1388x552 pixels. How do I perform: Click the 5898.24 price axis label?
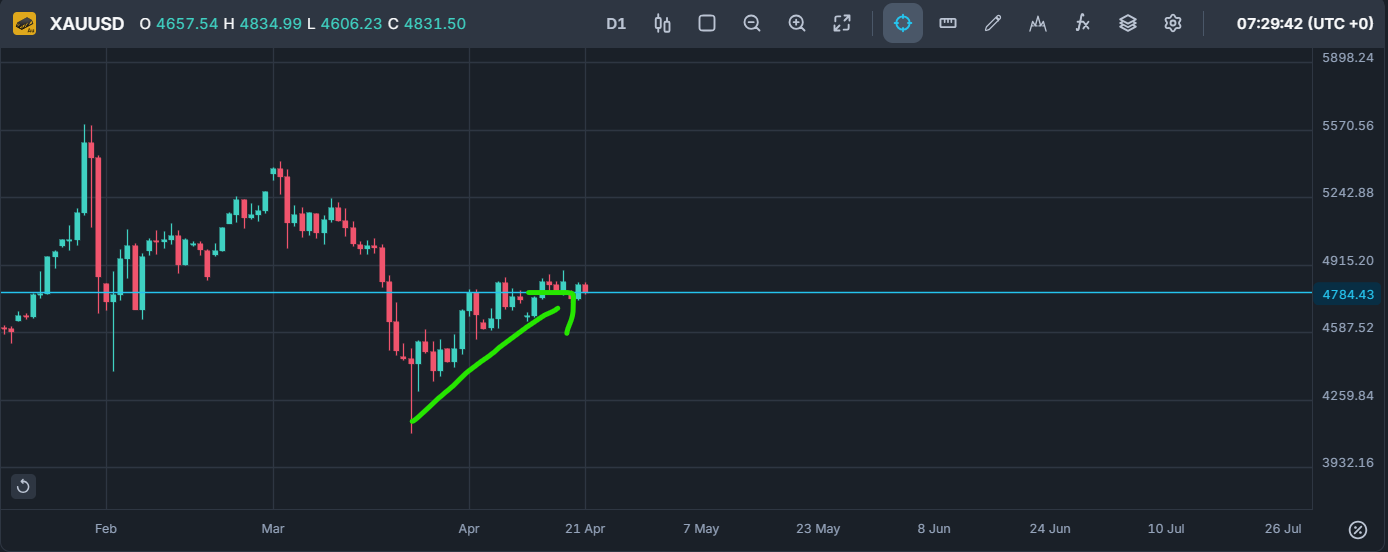pyautogui.click(x=1348, y=58)
